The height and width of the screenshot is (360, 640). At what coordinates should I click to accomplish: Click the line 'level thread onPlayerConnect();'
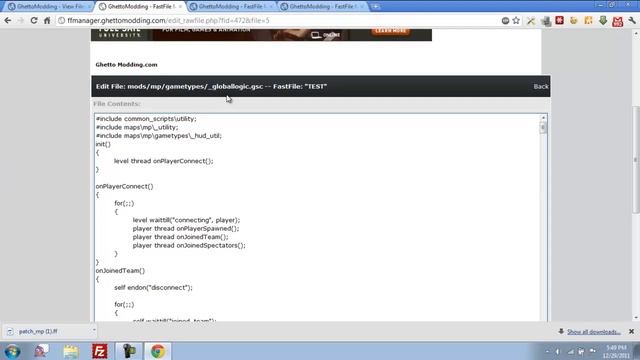point(163,161)
